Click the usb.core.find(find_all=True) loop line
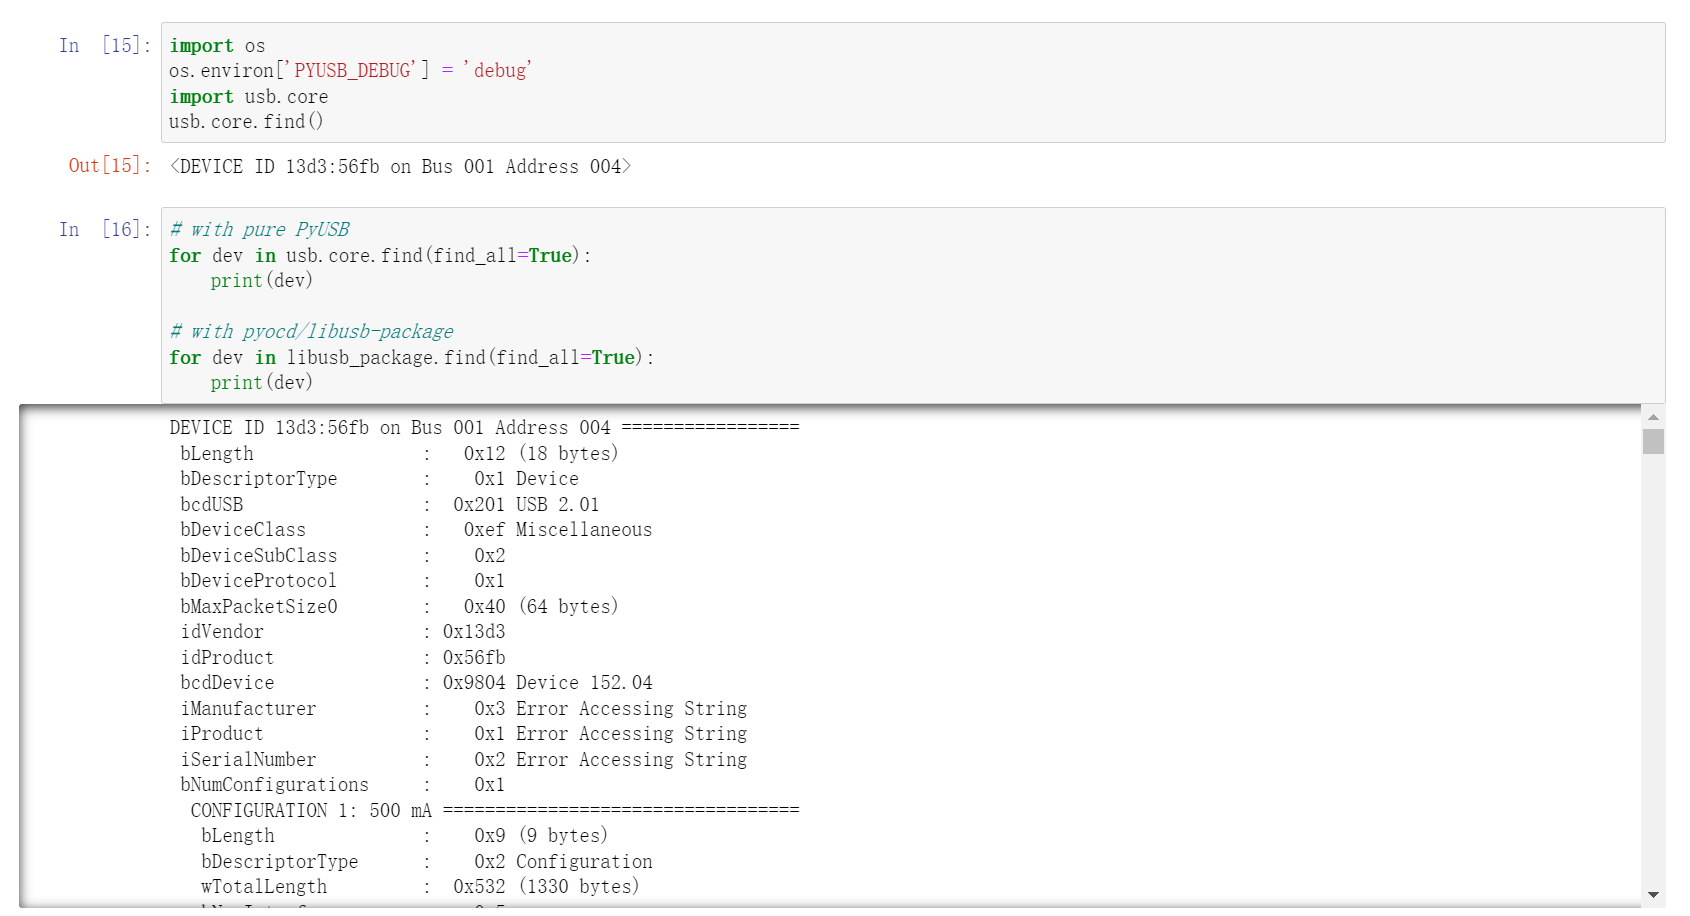The width and height of the screenshot is (1690, 916). point(380,256)
